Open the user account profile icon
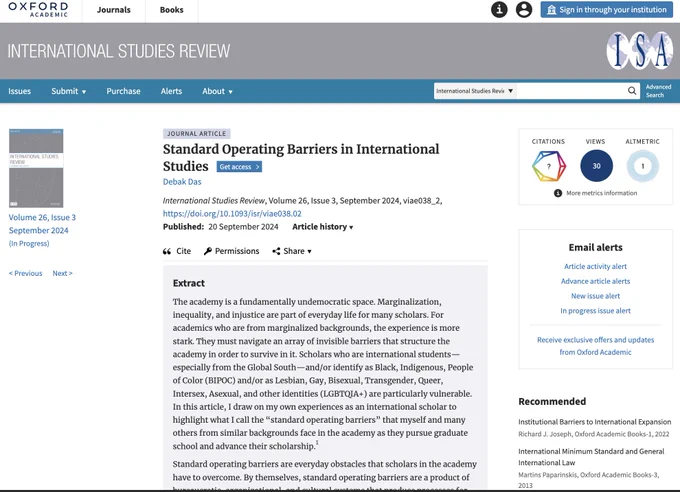Viewport: 680px width, 492px height. [524, 10]
